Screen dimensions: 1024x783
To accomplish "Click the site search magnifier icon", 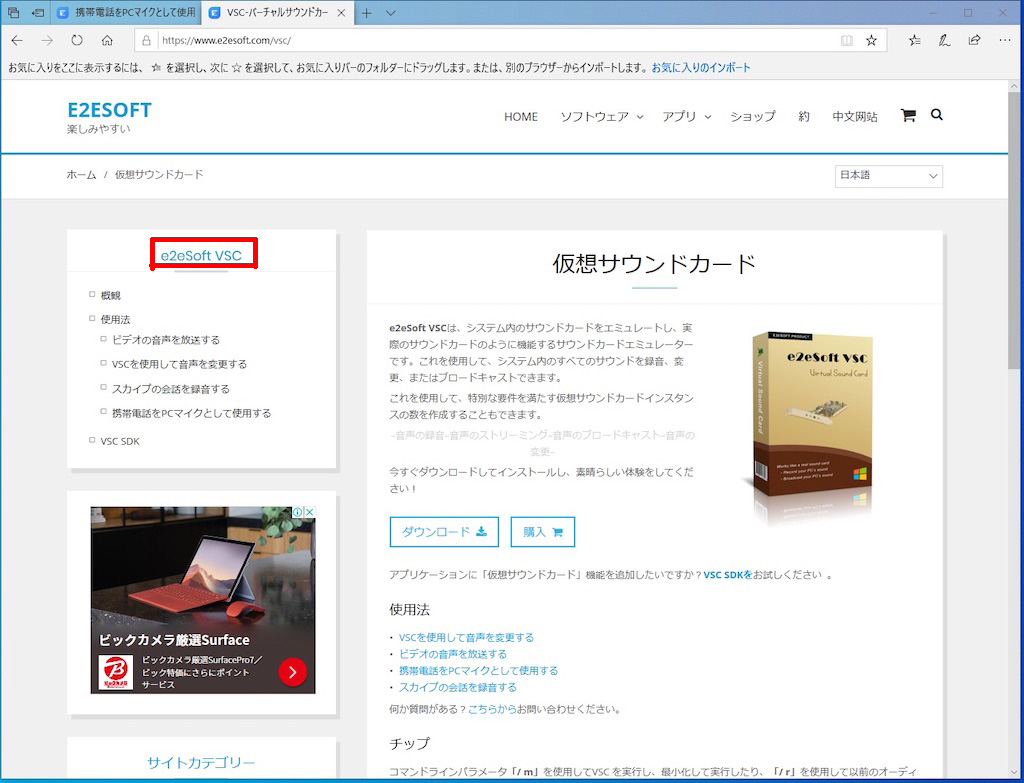I will point(936,115).
